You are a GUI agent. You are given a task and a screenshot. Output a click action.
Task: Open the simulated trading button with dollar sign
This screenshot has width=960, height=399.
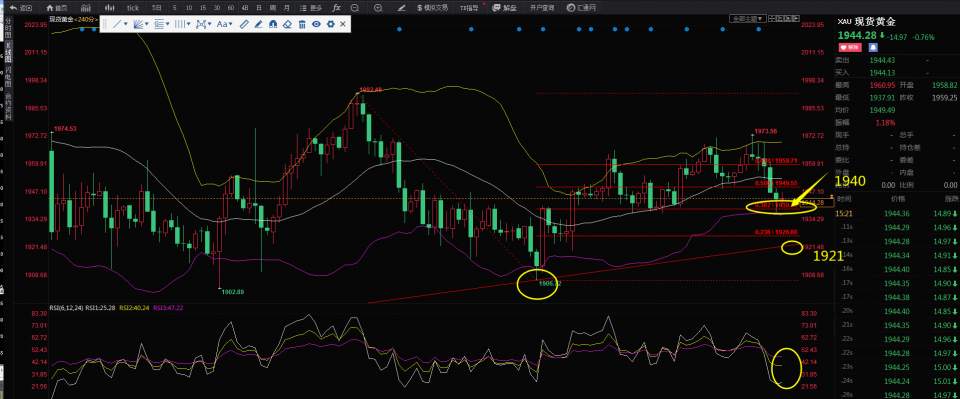click(432, 8)
